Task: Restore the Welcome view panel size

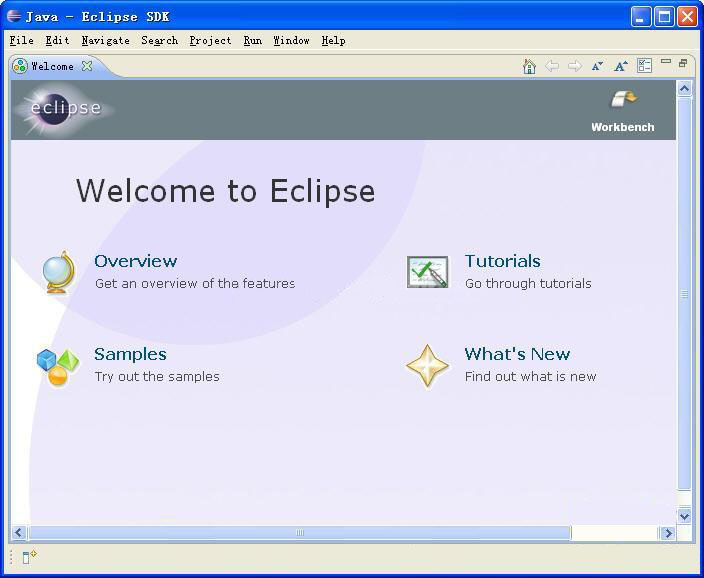Action: (683, 63)
